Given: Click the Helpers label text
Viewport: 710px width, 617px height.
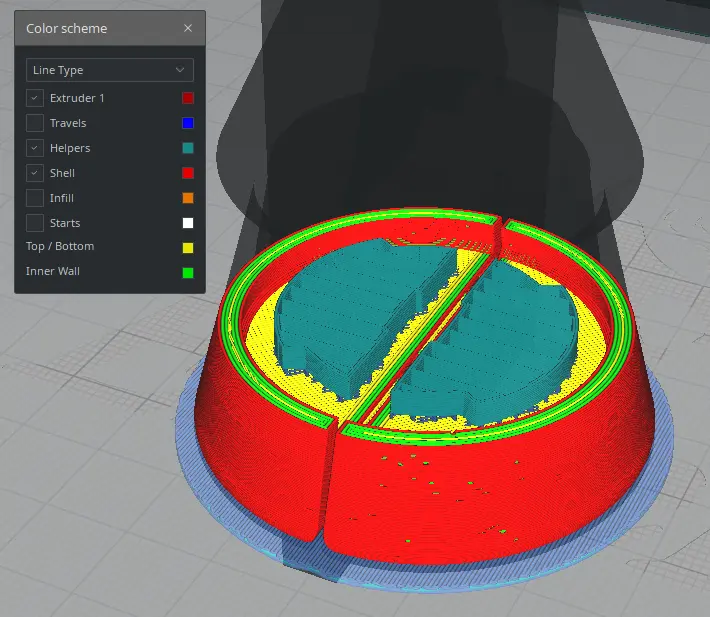Looking at the screenshot, I should click(x=70, y=148).
